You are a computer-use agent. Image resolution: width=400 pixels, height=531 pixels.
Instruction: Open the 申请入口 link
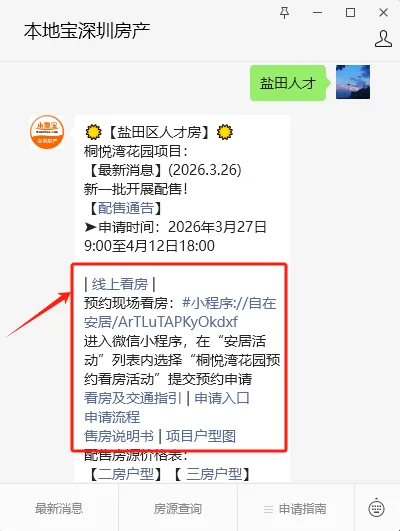[222, 398]
